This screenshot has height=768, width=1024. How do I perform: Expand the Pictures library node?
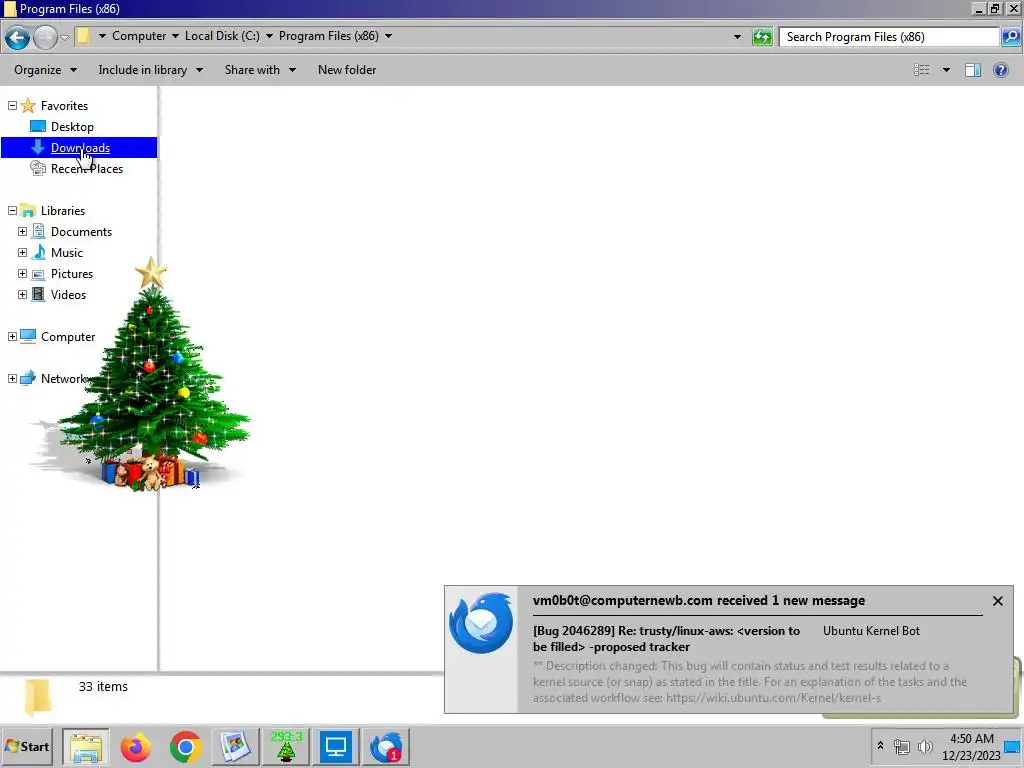pos(22,273)
